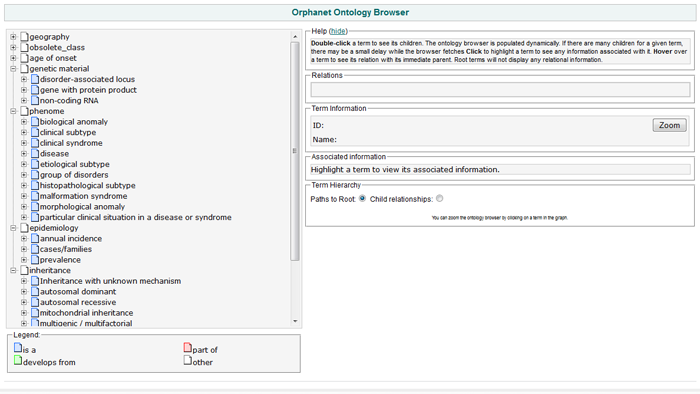Select the 'autosomal recessive' term

pyautogui.click(x=78, y=302)
